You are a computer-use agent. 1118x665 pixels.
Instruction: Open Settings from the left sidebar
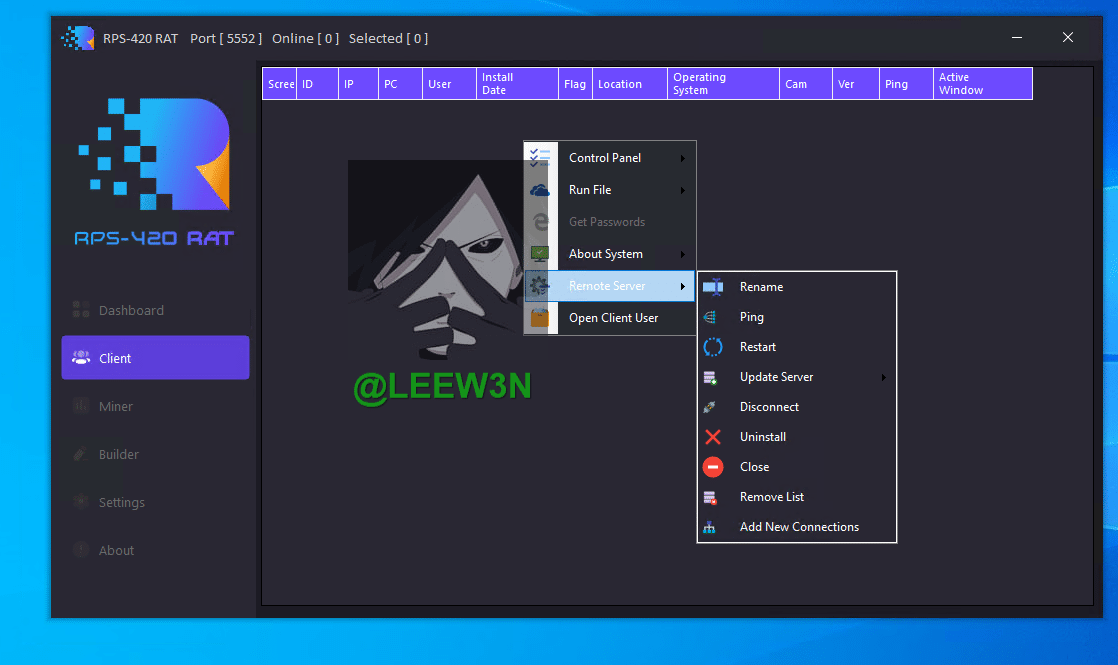(x=122, y=502)
